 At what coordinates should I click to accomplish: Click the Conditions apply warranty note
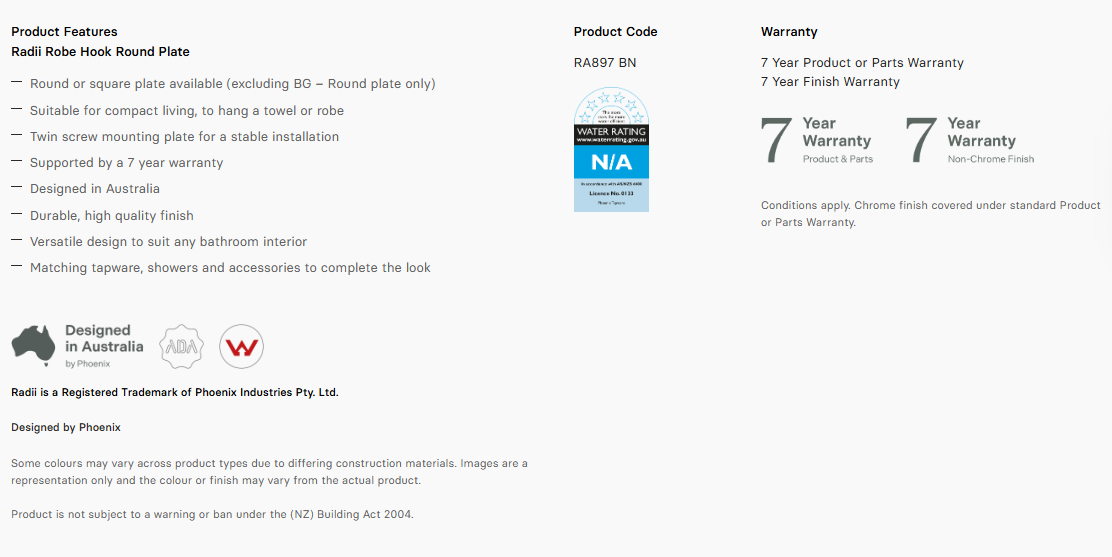tap(930, 214)
